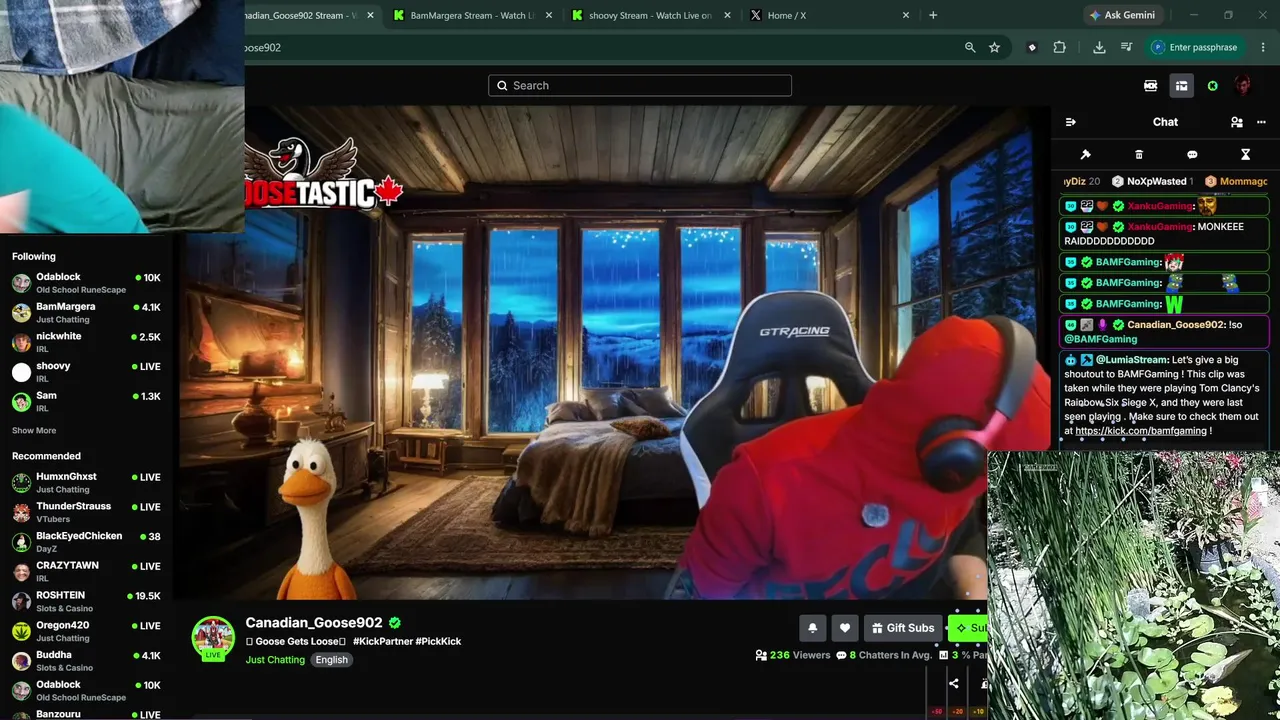The image size is (1280, 720).
Task: Open CRAZYTAWN in Recommended channels
Action: coord(86,571)
